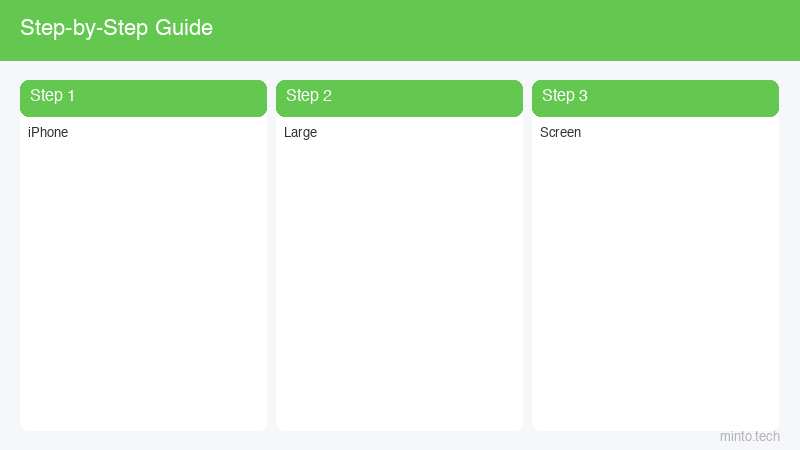
Task: Click the word Step-by-Step in the title
Action: coord(84,29)
